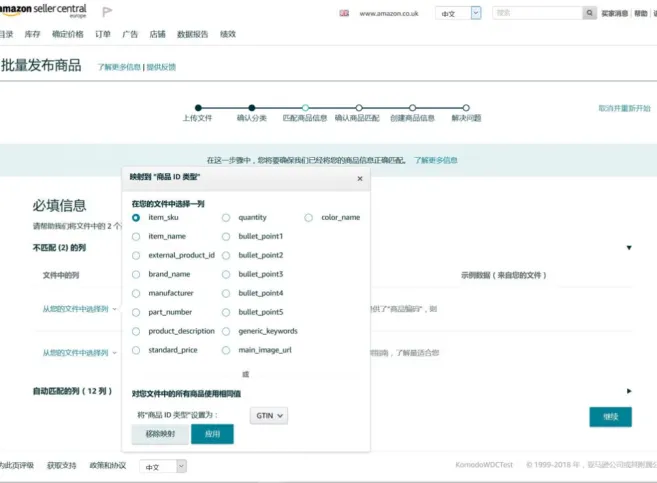Click the 匹配商品信息 progress step marker
The height and width of the screenshot is (483, 657).
click(305, 108)
